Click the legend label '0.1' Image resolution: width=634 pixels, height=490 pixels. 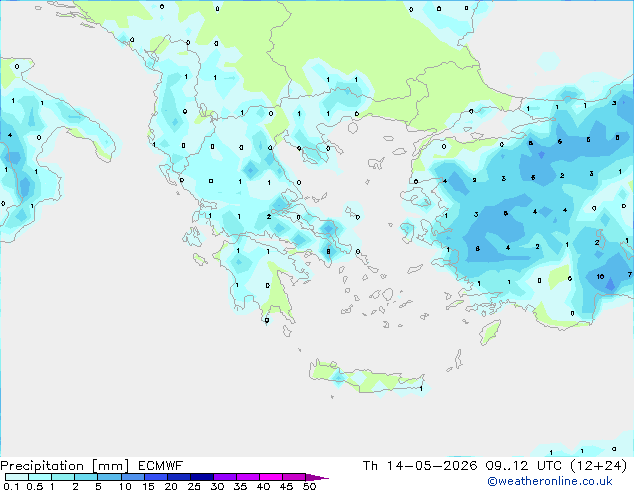coord(11,486)
